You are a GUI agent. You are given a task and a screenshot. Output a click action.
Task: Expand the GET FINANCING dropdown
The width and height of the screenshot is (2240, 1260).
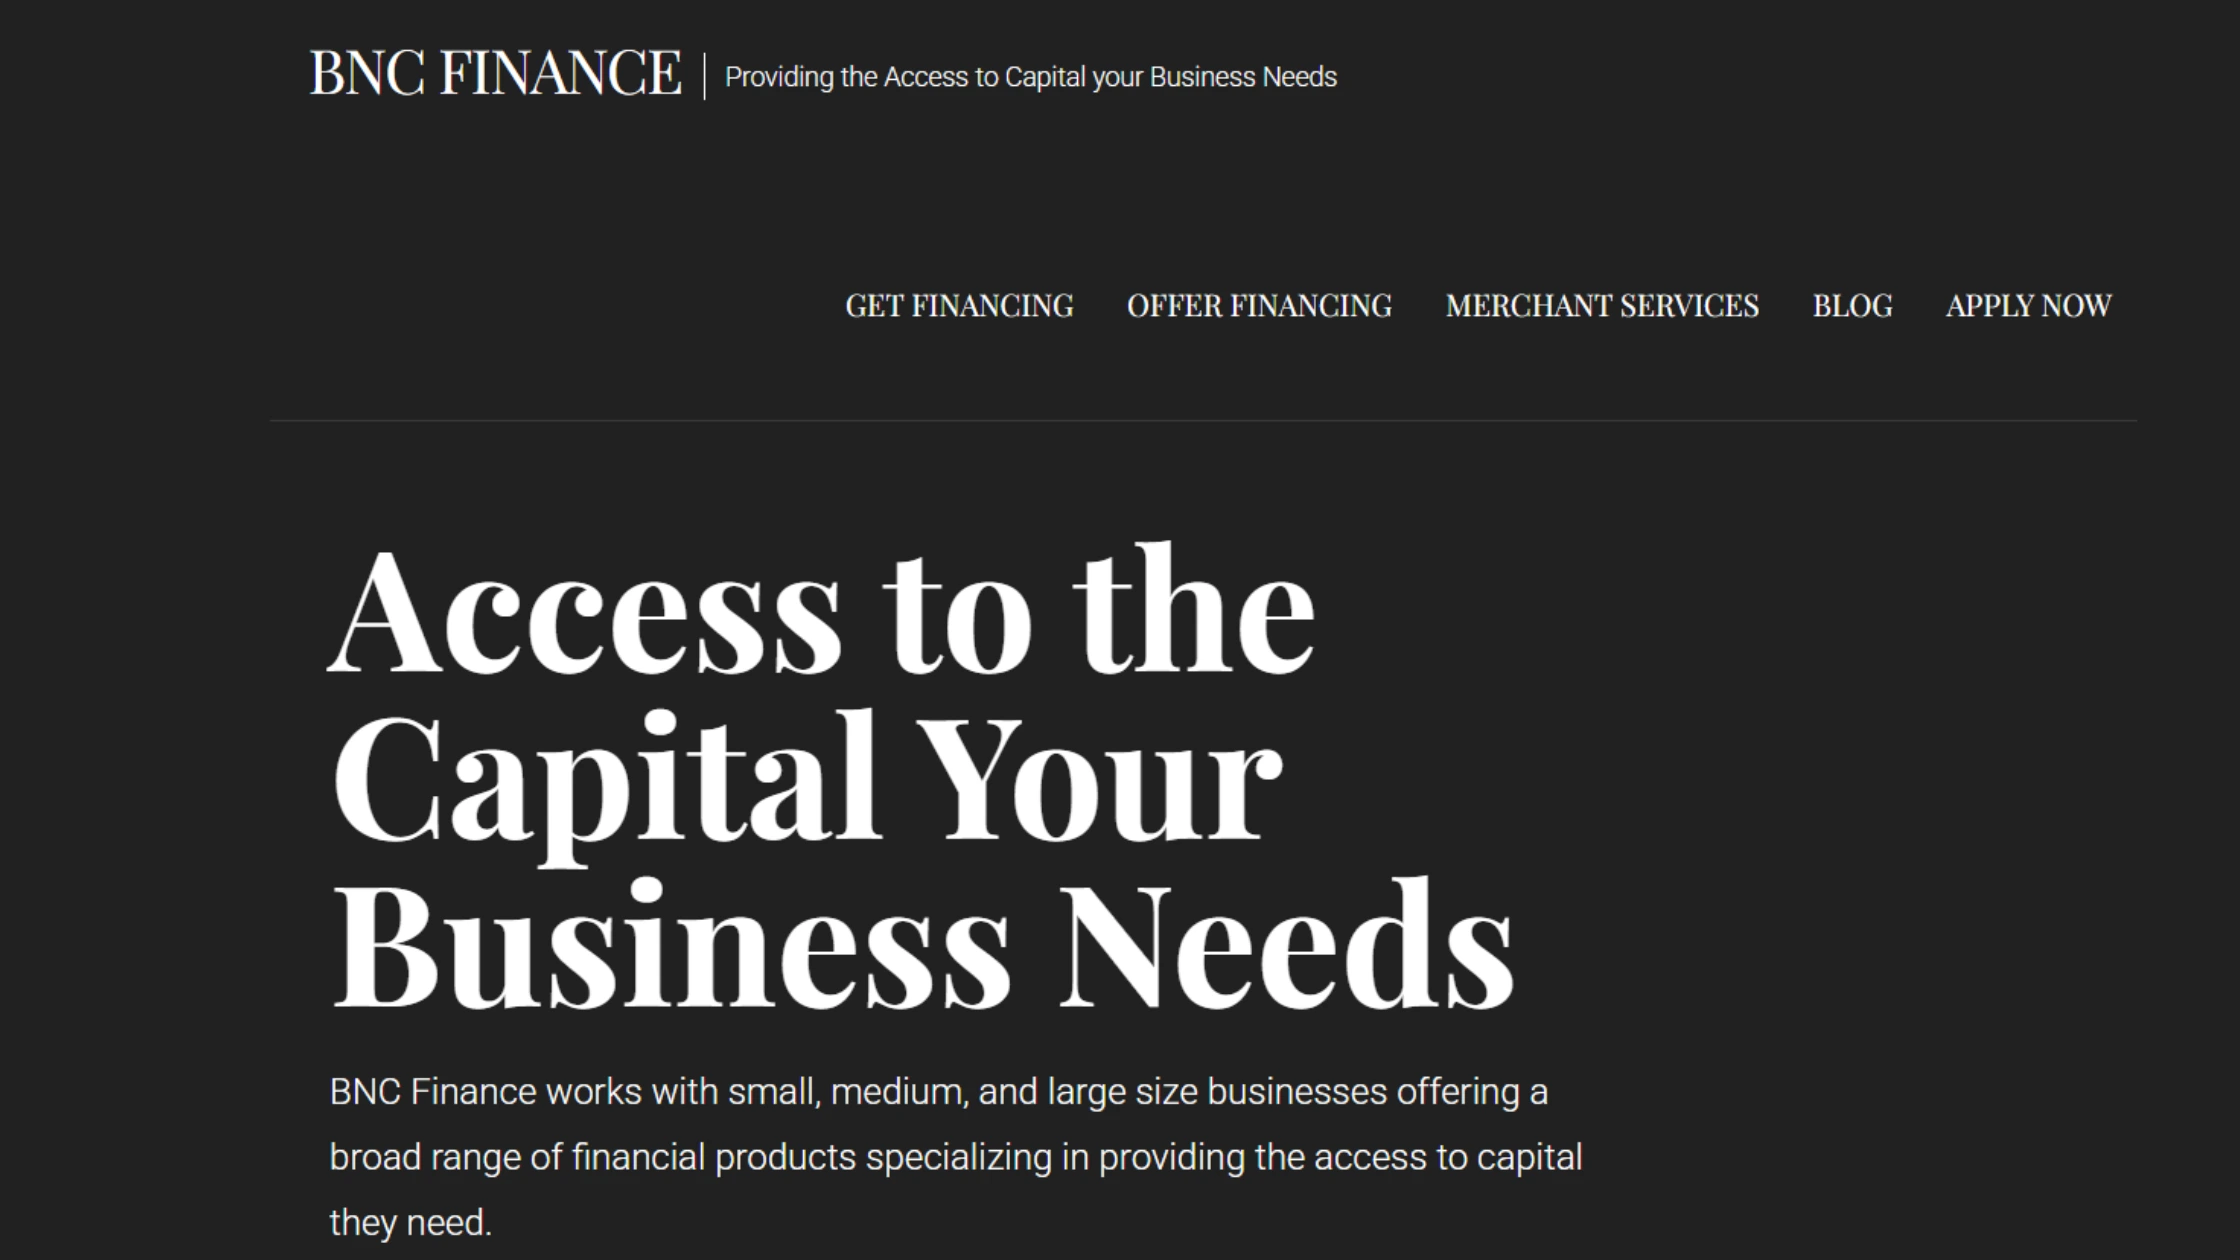coord(958,307)
